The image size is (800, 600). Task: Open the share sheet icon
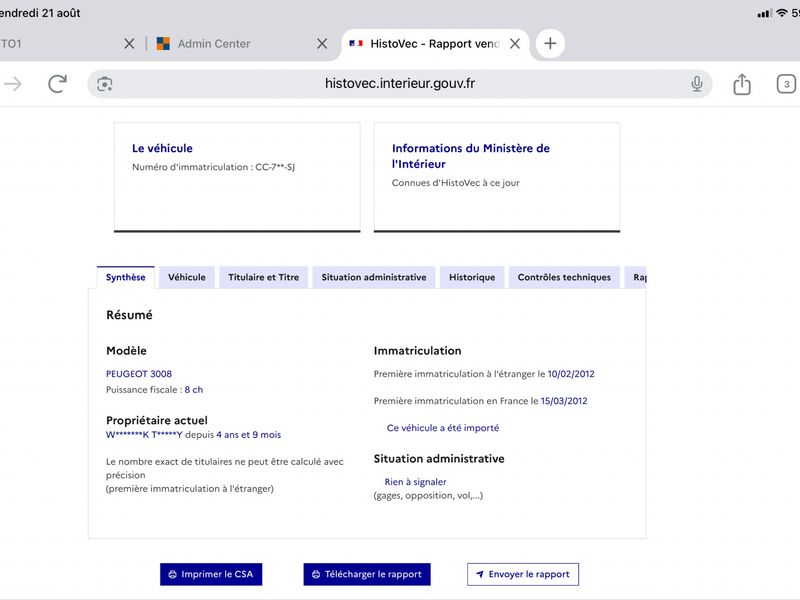(x=742, y=84)
